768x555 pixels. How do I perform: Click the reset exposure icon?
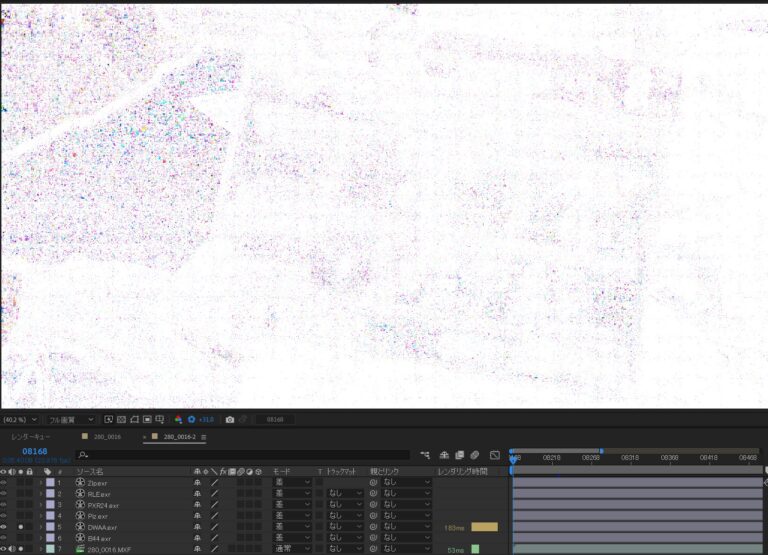(x=191, y=419)
